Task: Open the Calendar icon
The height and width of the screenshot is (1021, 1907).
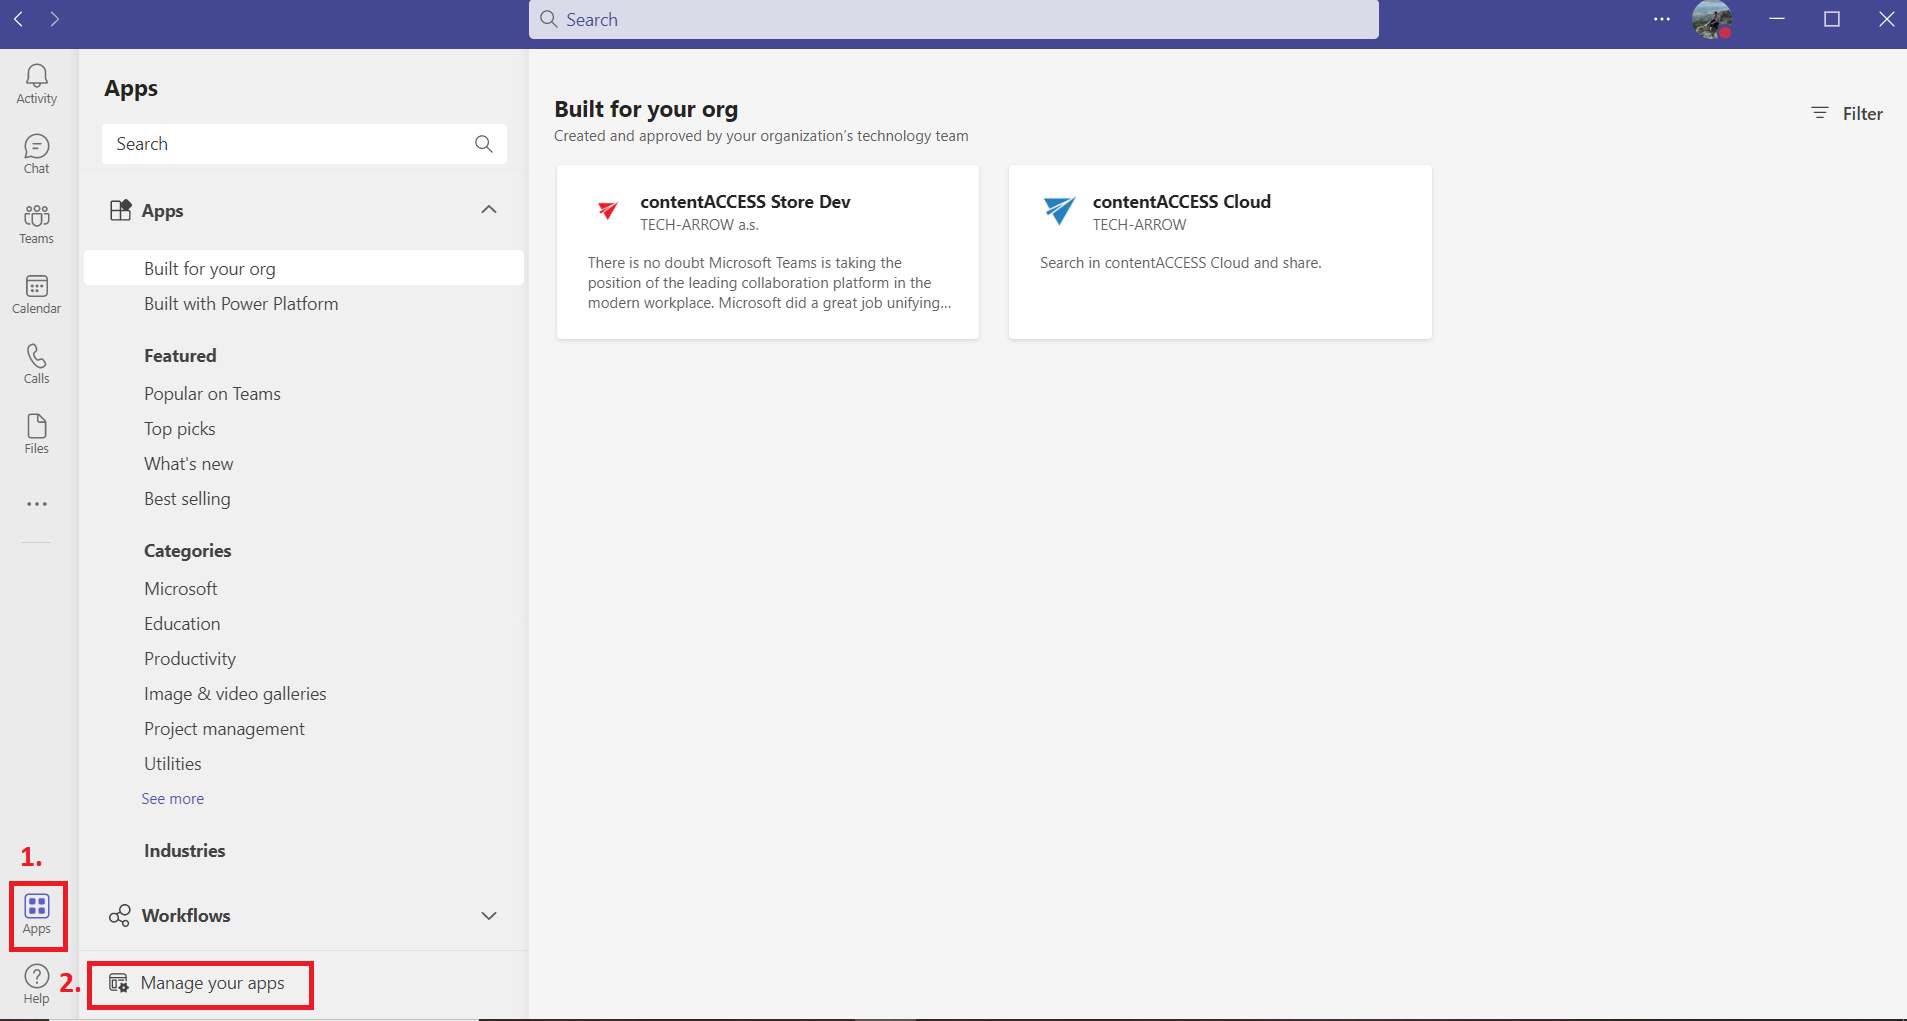Action: pyautogui.click(x=37, y=294)
